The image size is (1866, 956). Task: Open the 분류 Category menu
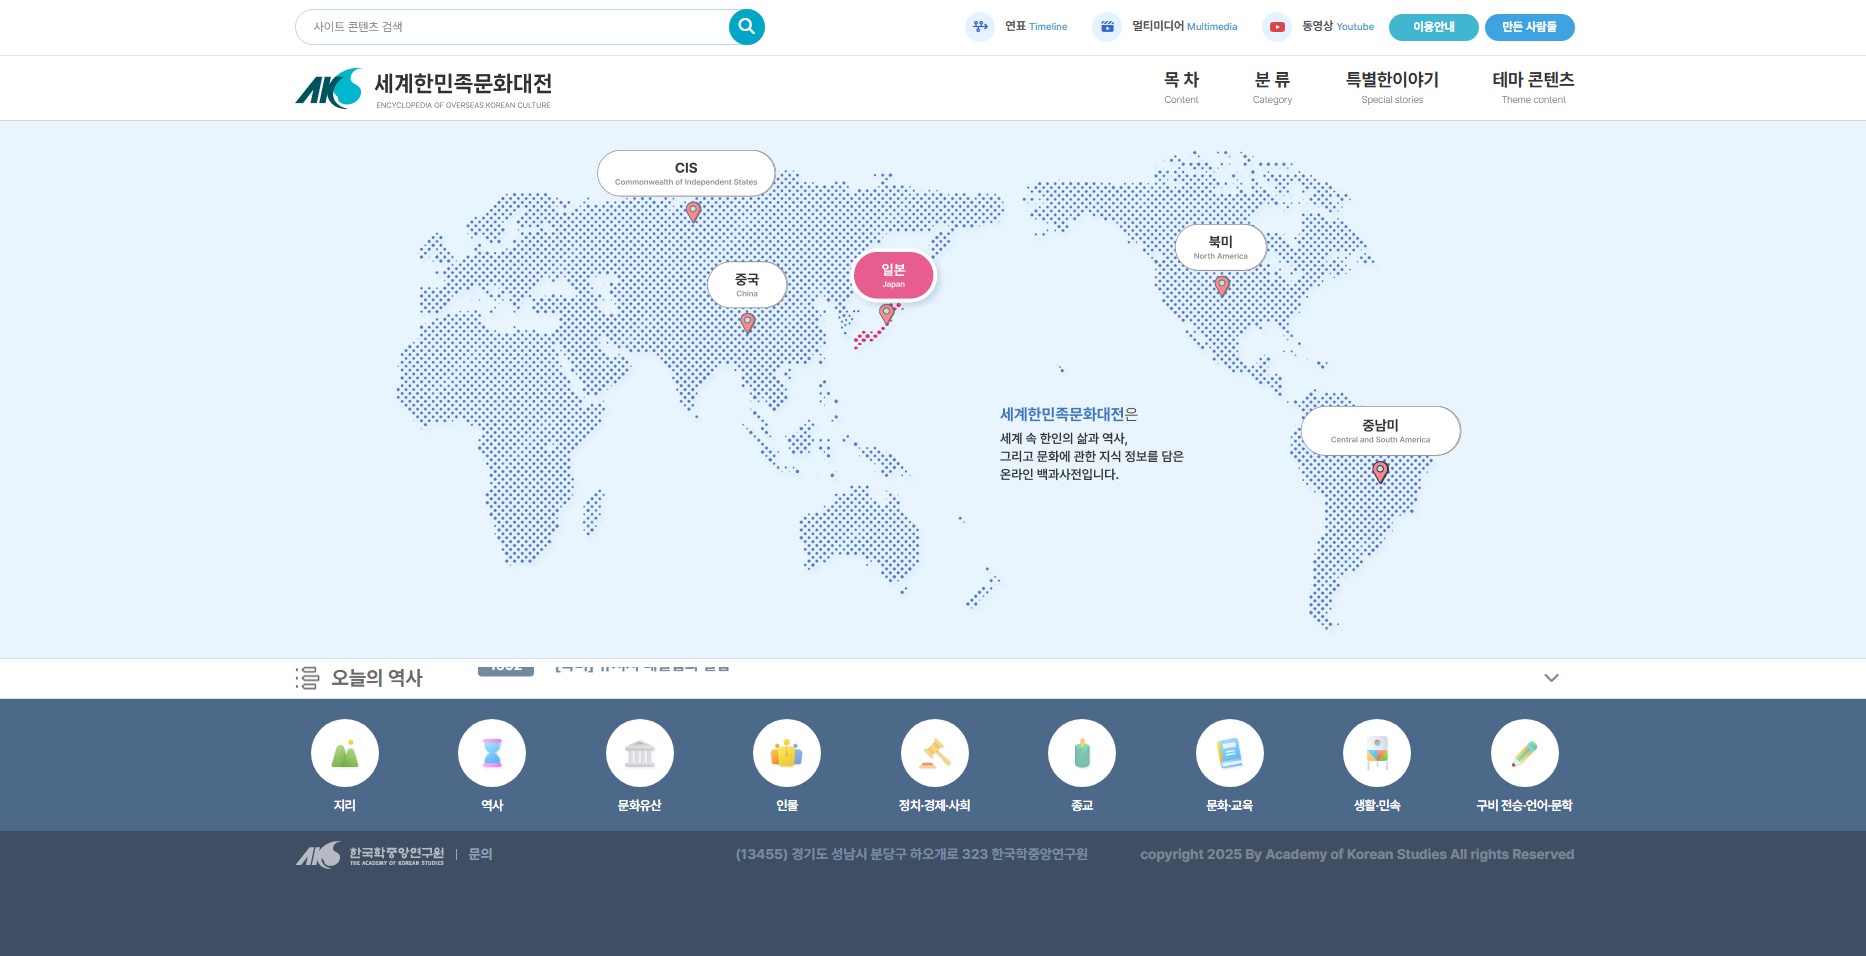1272,86
